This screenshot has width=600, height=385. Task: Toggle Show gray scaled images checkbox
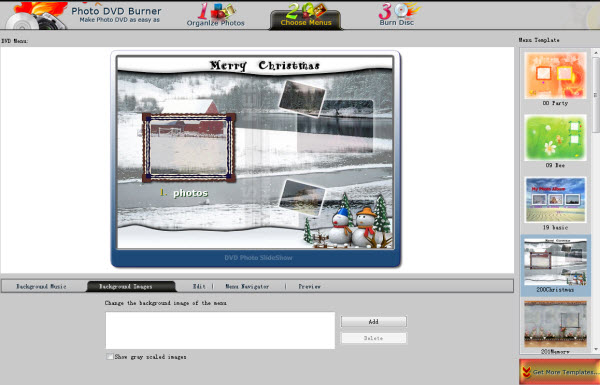[110, 357]
